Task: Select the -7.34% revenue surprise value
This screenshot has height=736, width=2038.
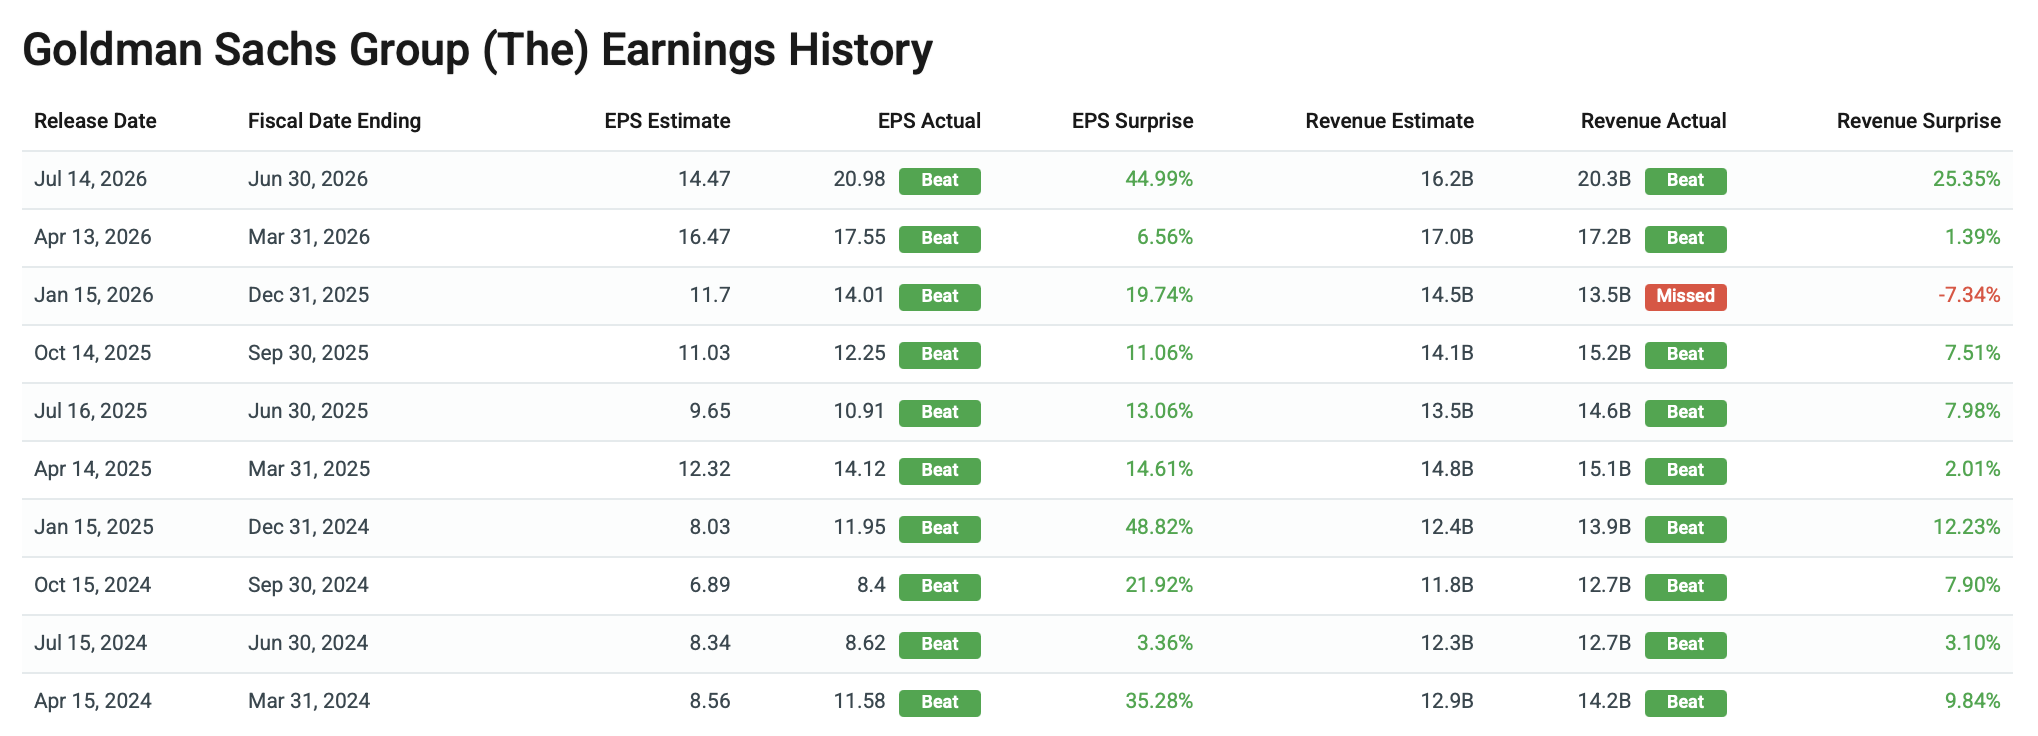Action: pyautogui.click(x=1969, y=295)
